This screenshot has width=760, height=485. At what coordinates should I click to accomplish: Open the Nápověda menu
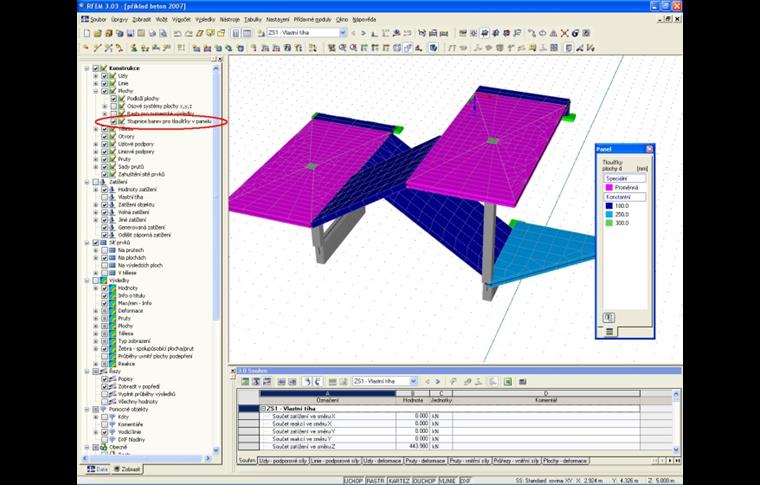364,19
